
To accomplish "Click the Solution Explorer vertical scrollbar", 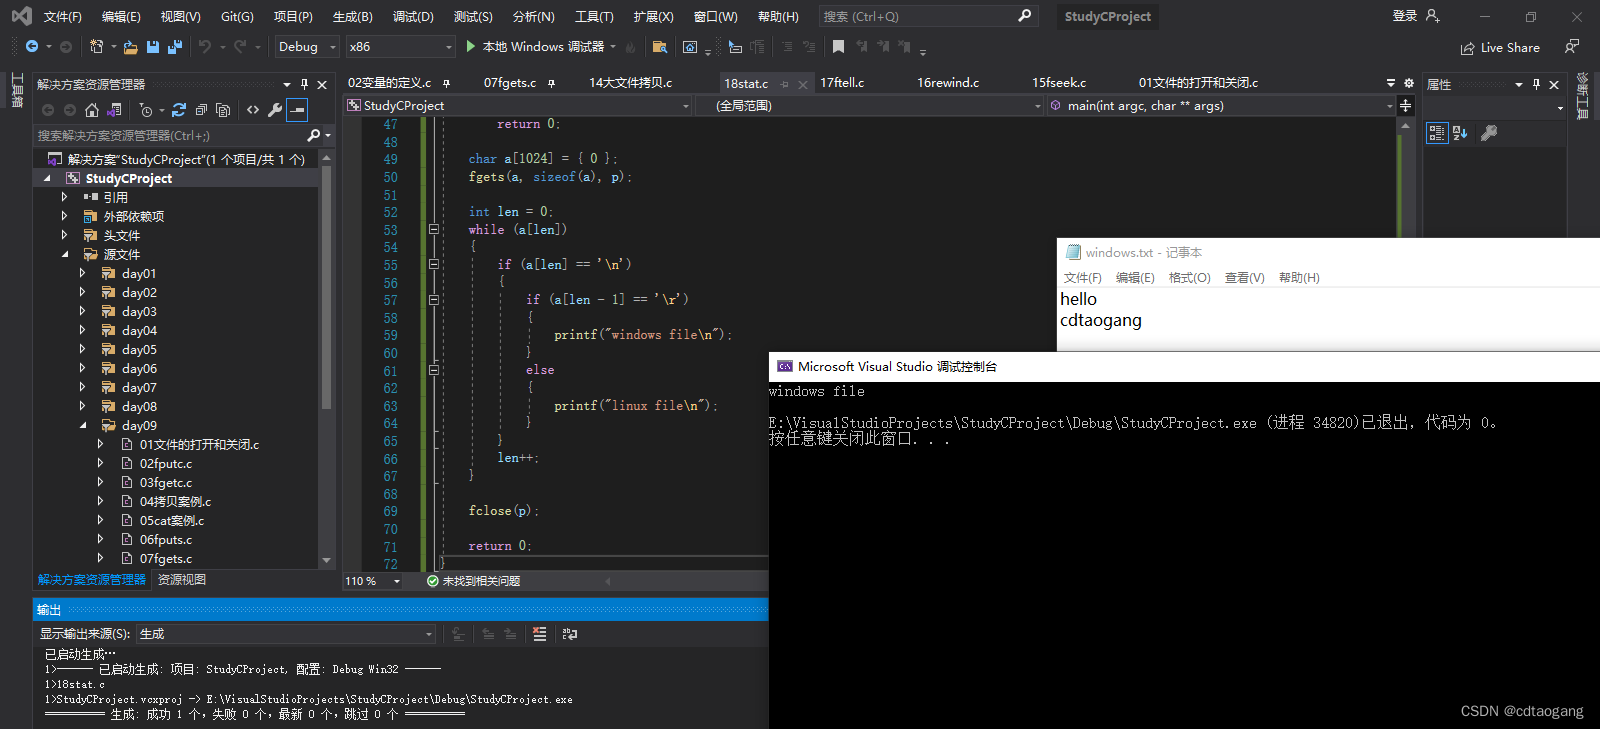I will click(x=326, y=358).
